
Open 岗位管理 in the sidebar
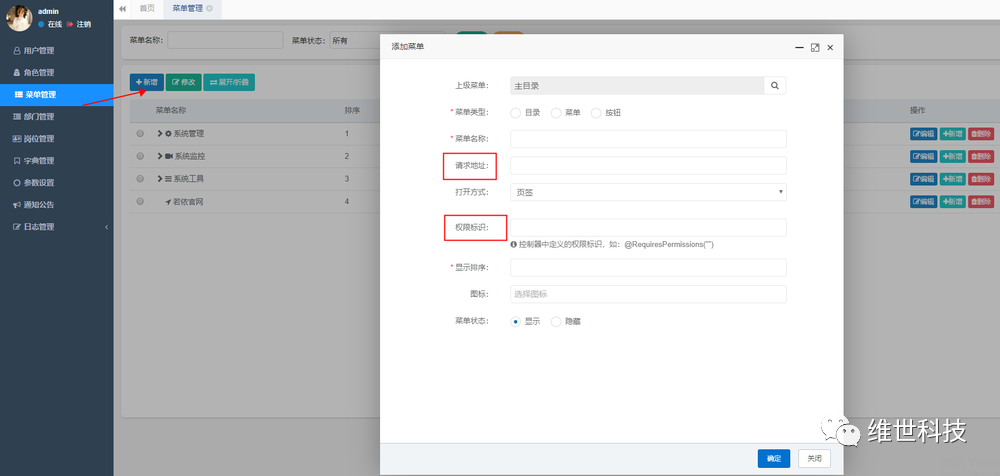pos(57,138)
